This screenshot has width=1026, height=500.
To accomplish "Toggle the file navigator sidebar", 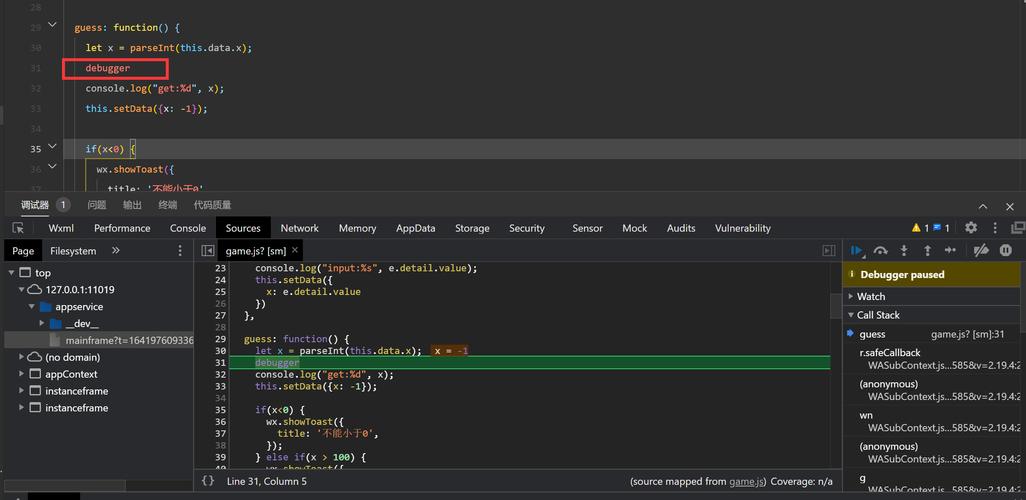I will 207,251.
